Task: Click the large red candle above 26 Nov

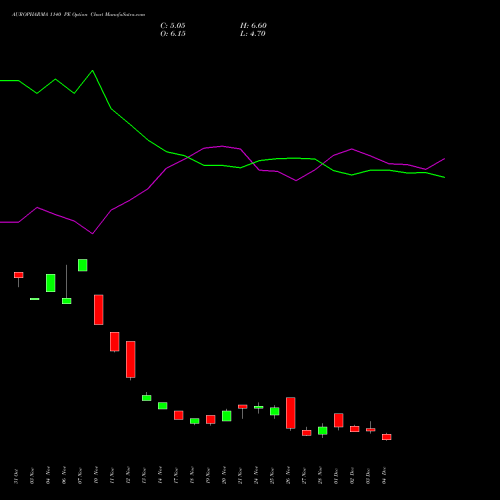Action: pyautogui.click(x=291, y=413)
